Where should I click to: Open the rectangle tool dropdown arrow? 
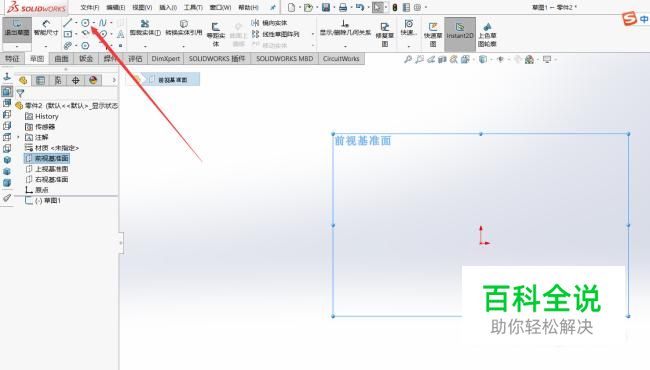point(76,34)
